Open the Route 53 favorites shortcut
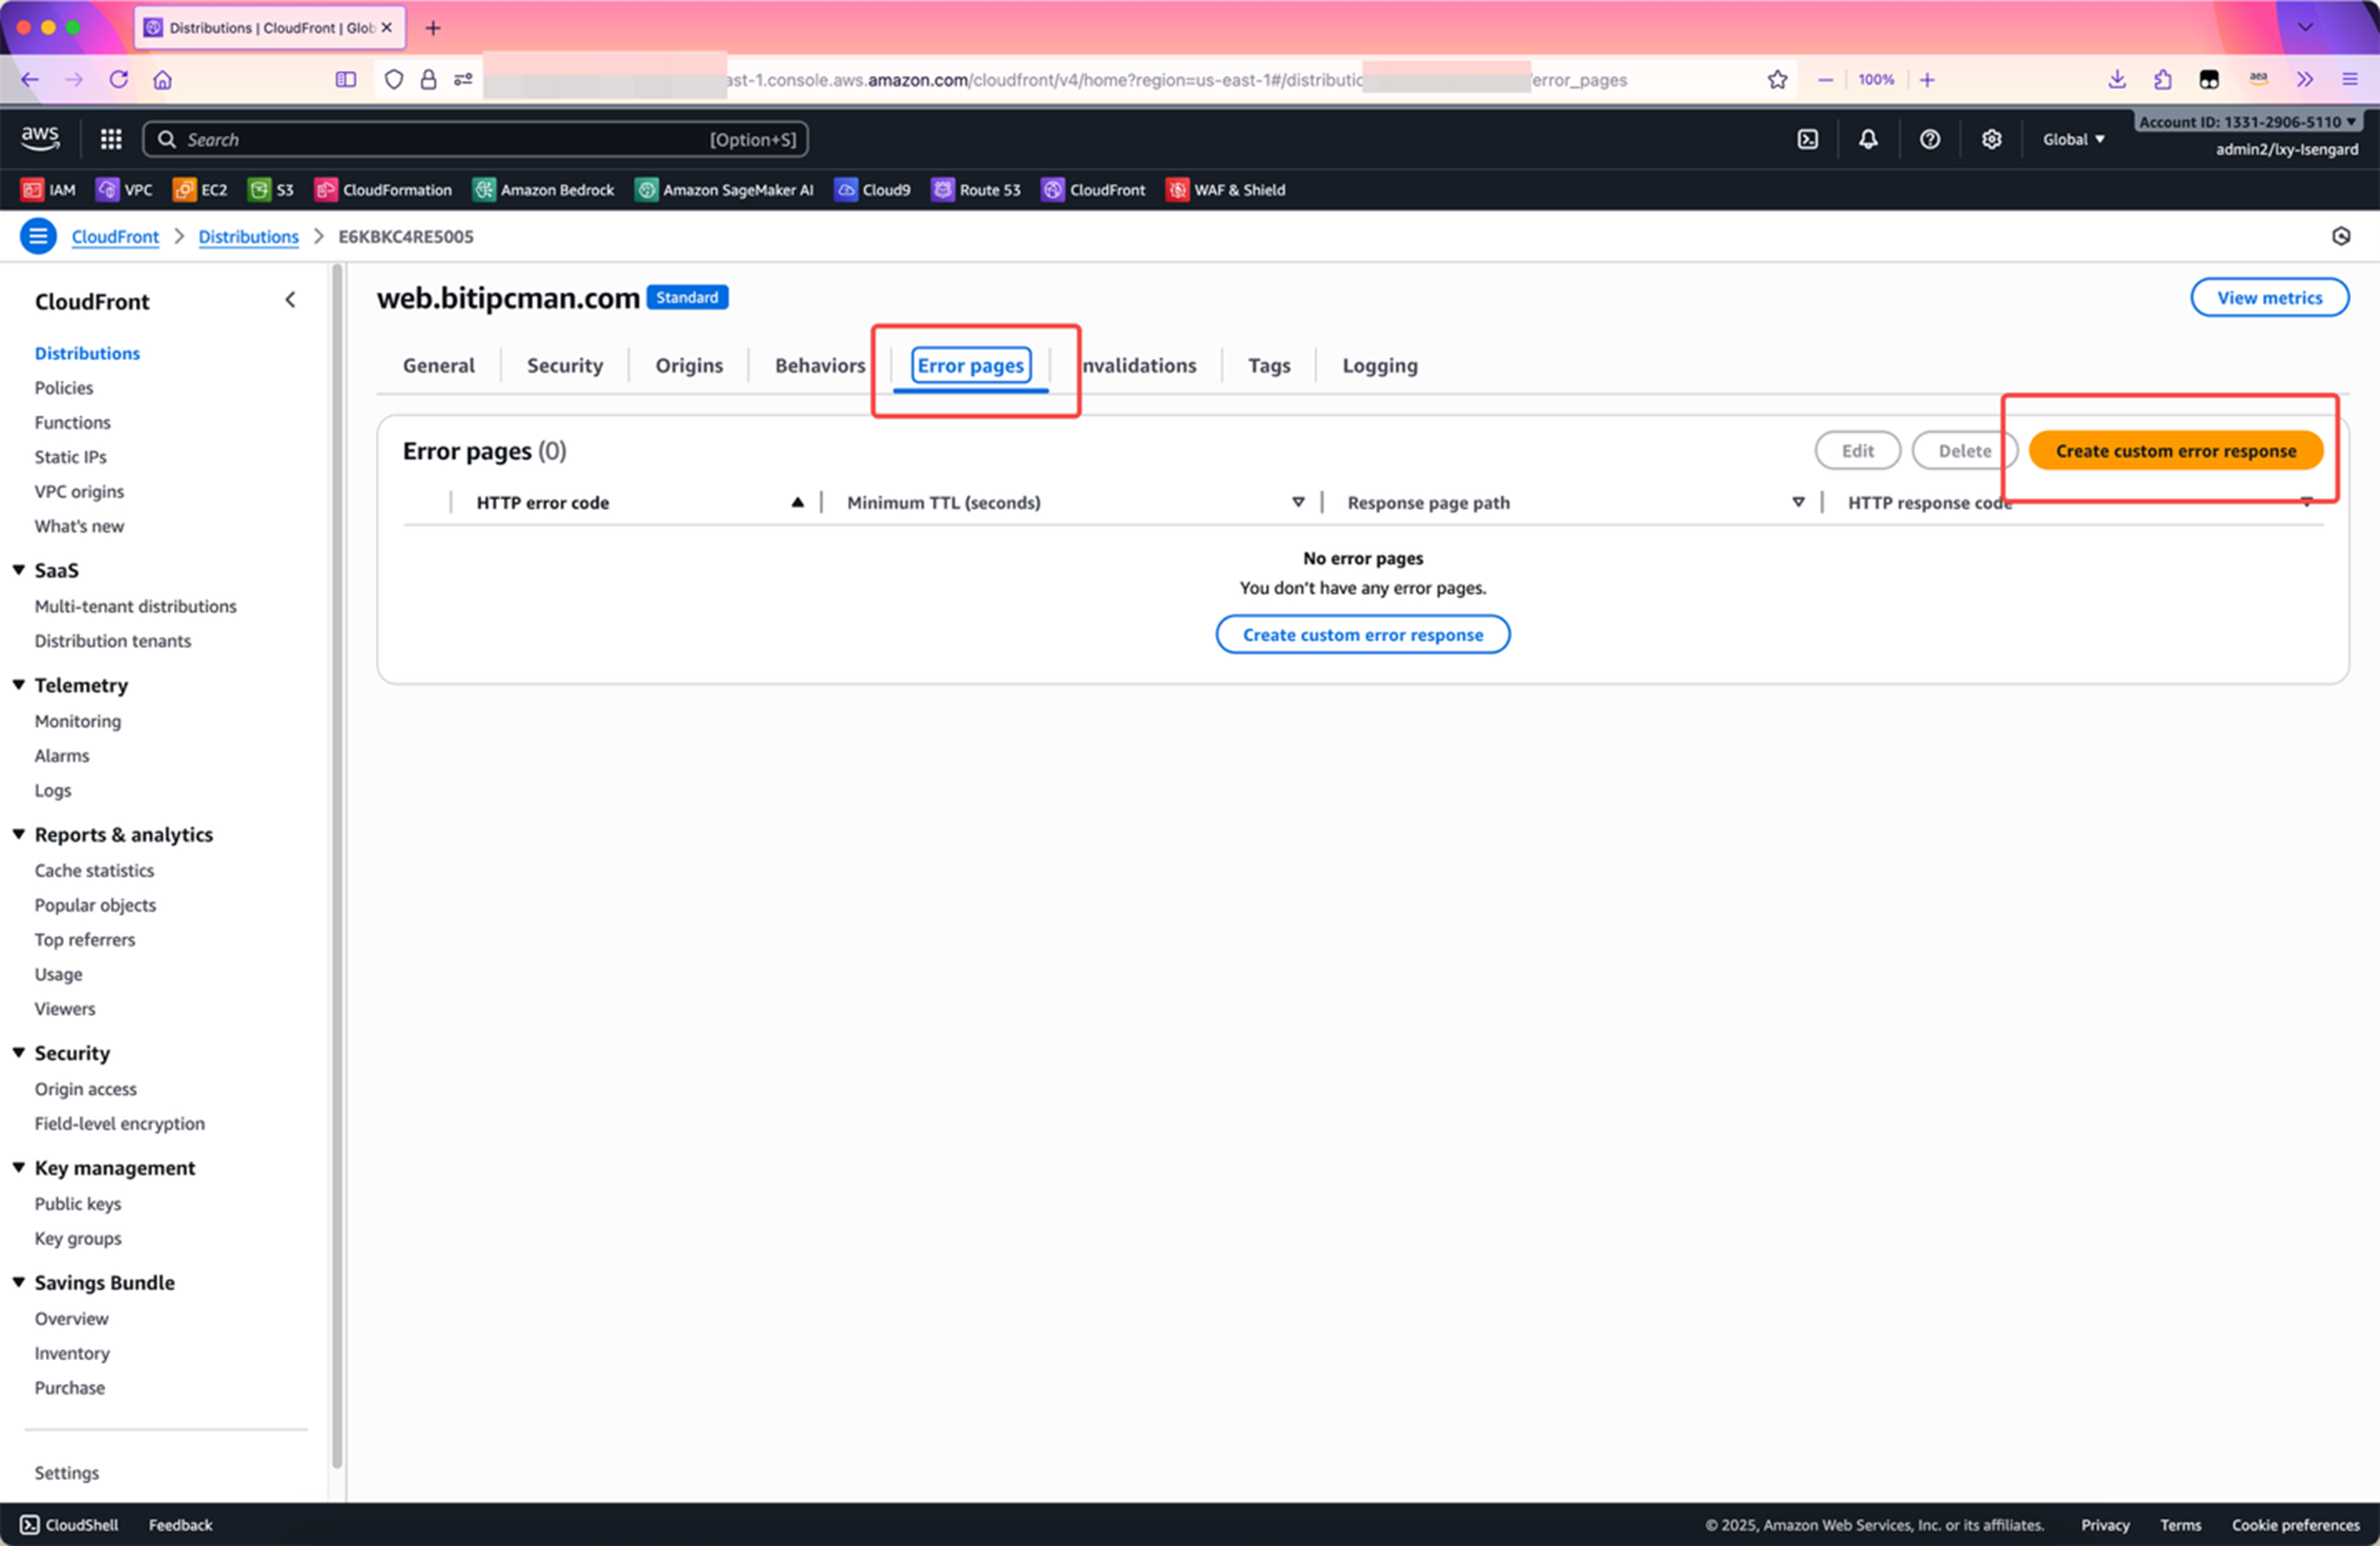This screenshot has width=2380, height=1546. pyautogui.click(x=976, y=190)
